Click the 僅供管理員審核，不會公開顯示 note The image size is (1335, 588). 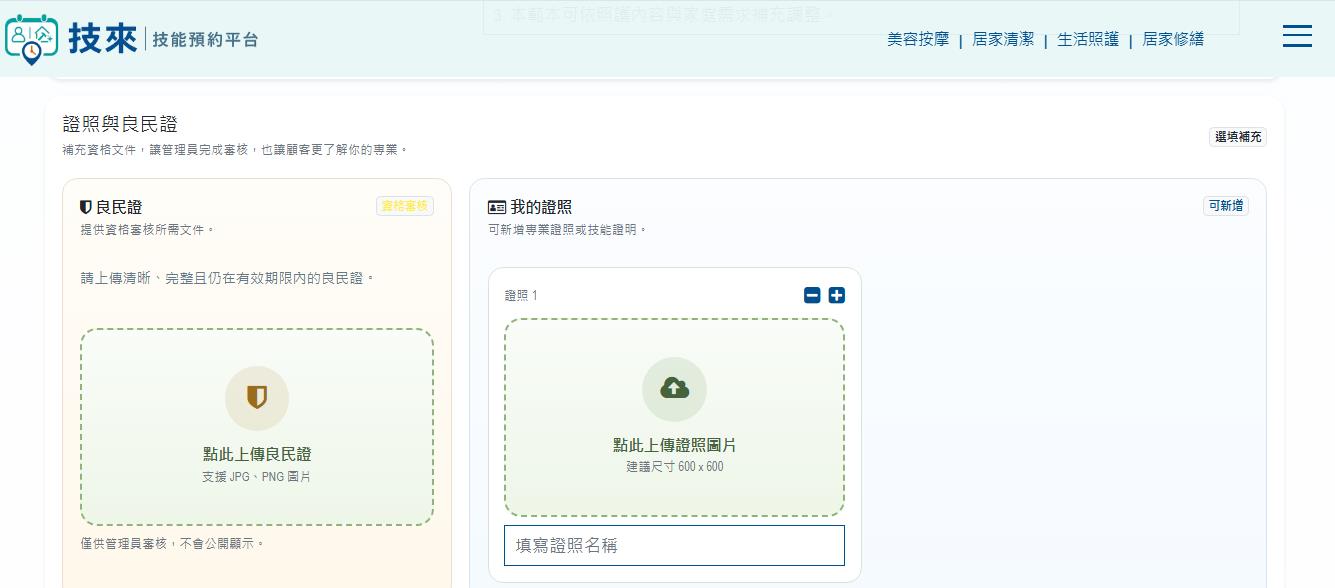pyautogui.click(x=172, y=544)
